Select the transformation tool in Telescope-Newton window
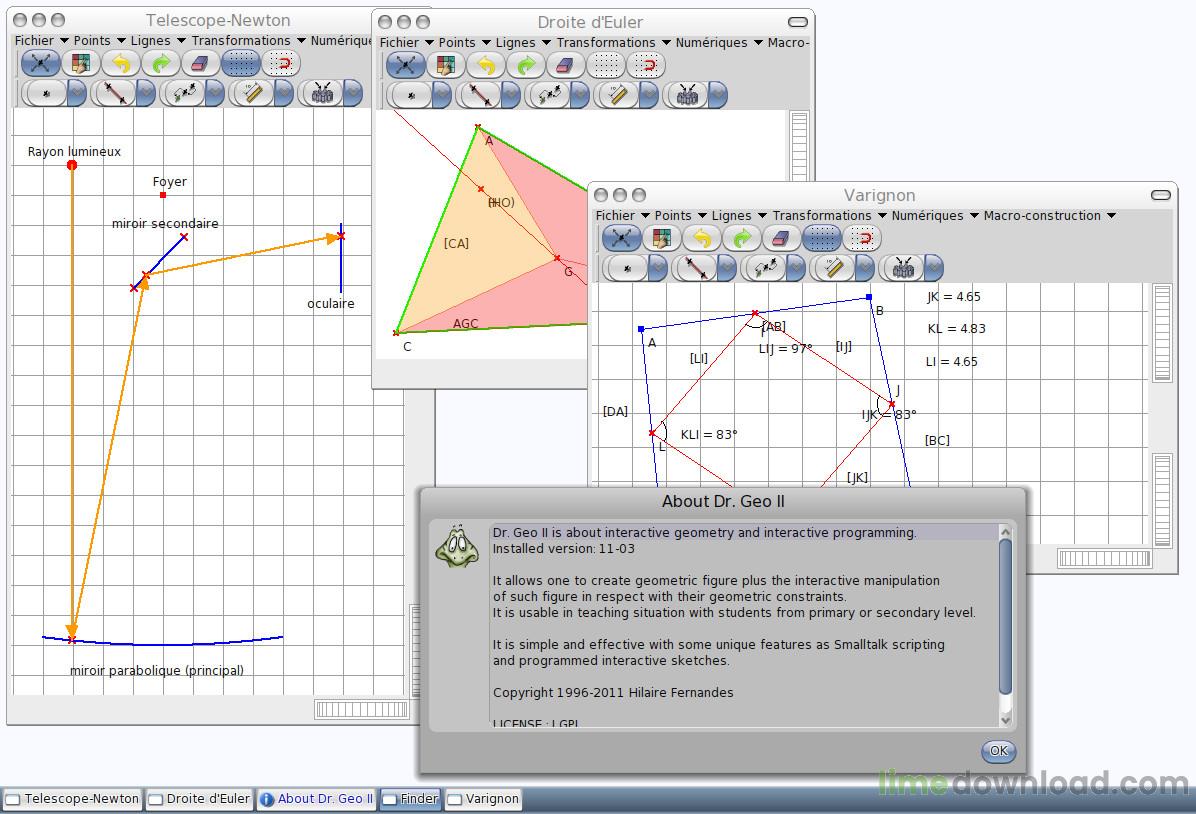Viewport: 1196px width, 814px height. click(185, 93)
